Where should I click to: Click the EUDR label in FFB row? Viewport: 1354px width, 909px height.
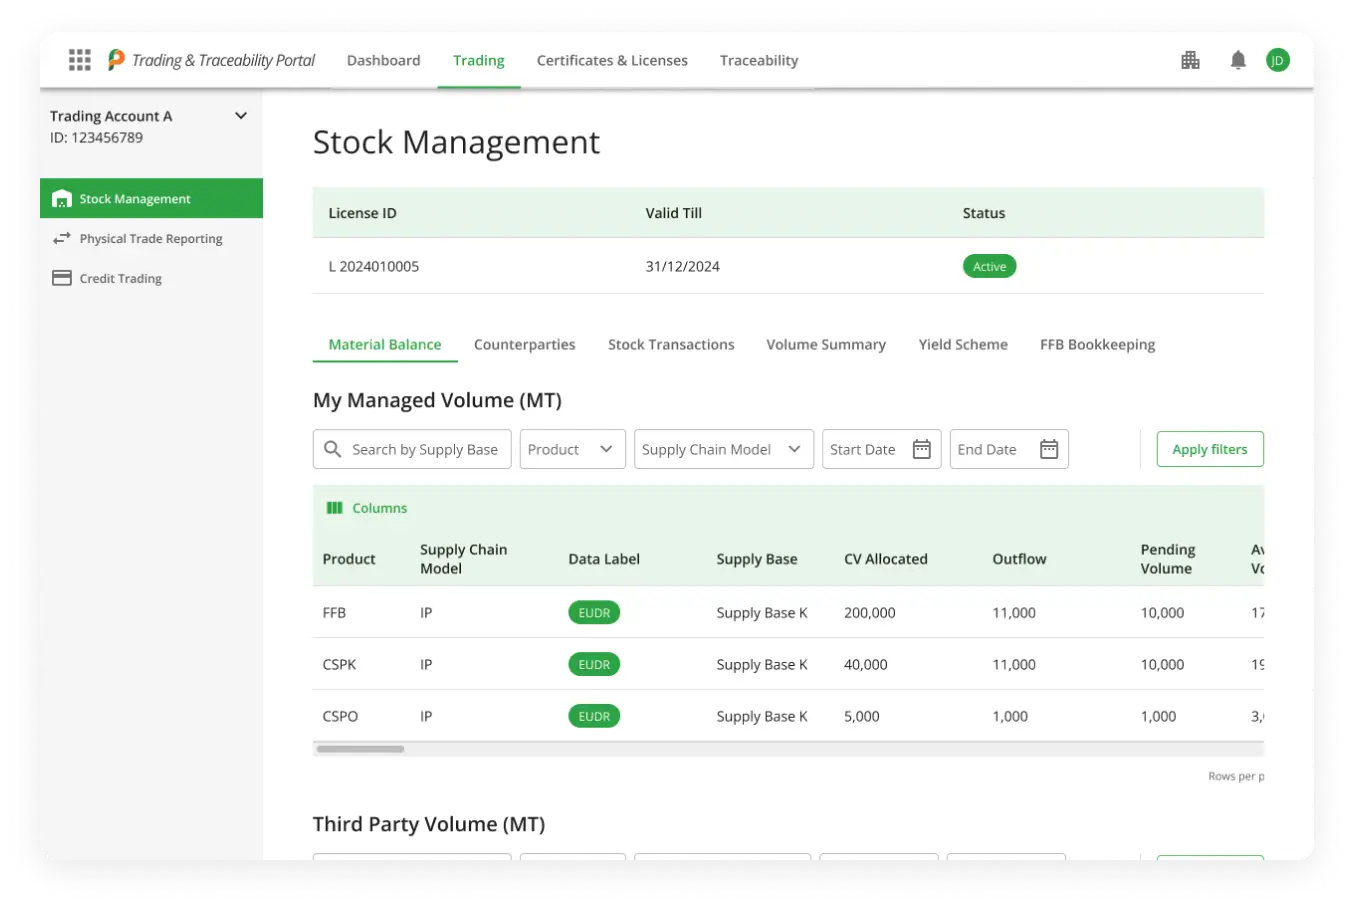594,613
